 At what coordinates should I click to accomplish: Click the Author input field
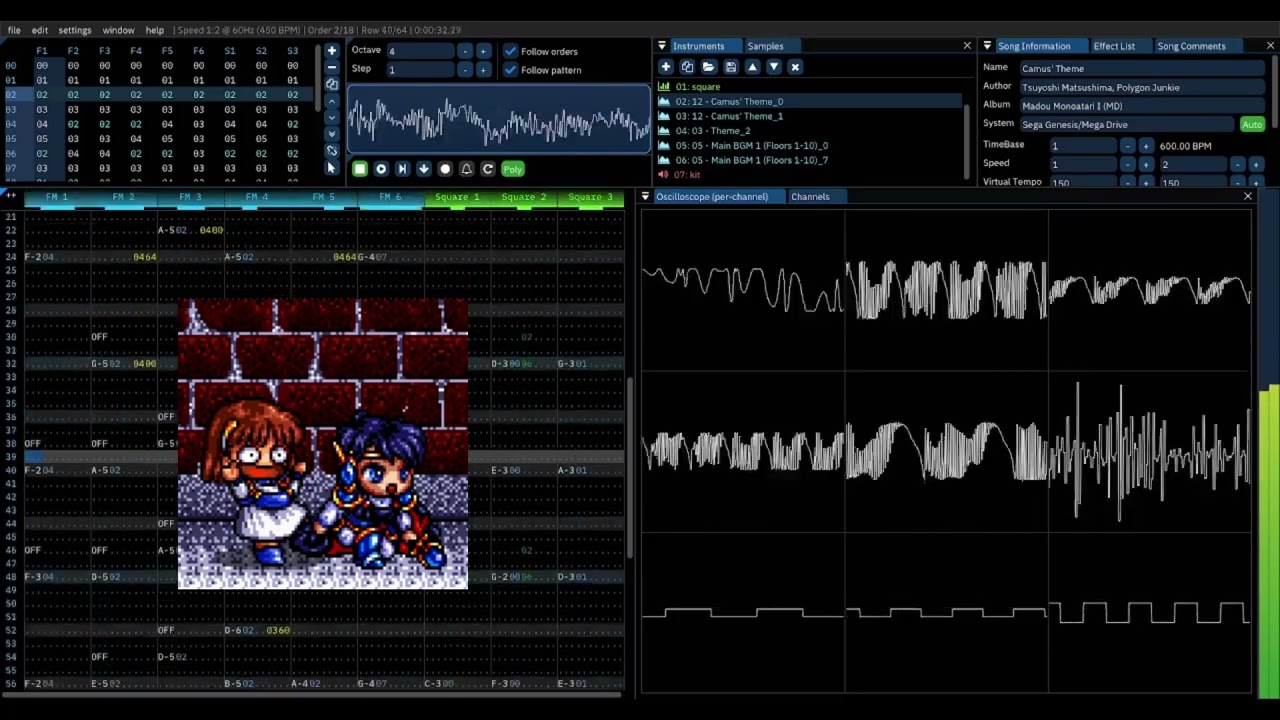pyautogui.click(x=1142, y=88)
